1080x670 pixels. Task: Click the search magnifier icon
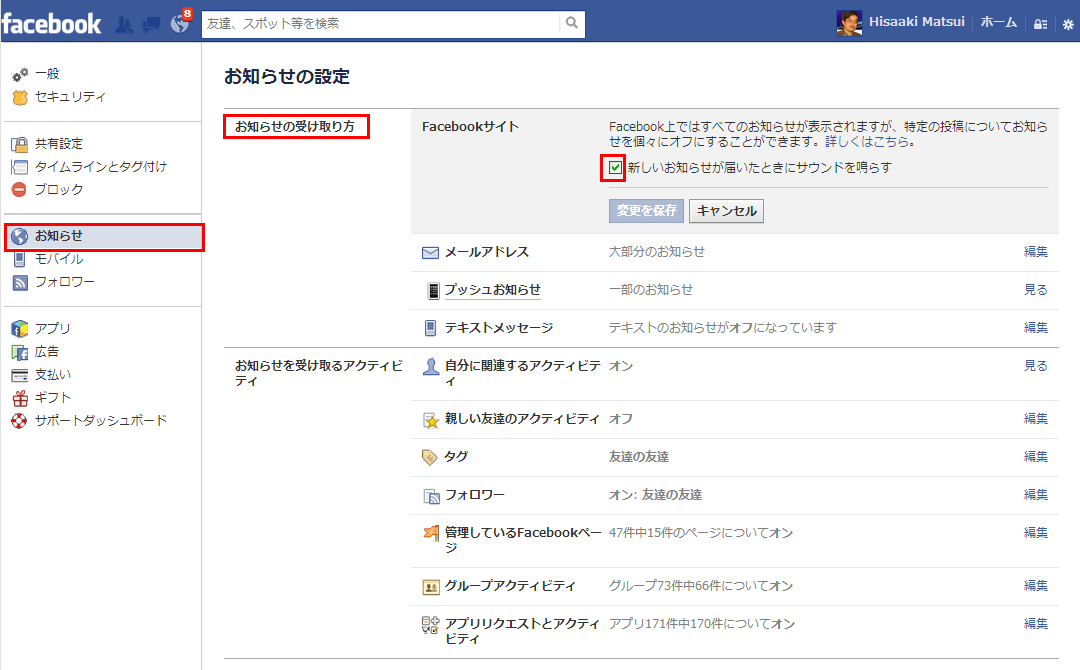point(572,23)
